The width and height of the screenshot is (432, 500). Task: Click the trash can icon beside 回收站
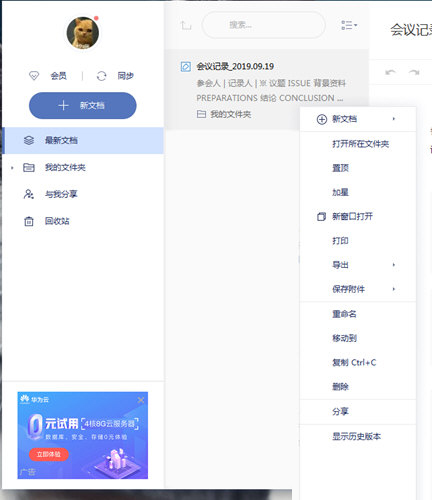coord(29,221)
